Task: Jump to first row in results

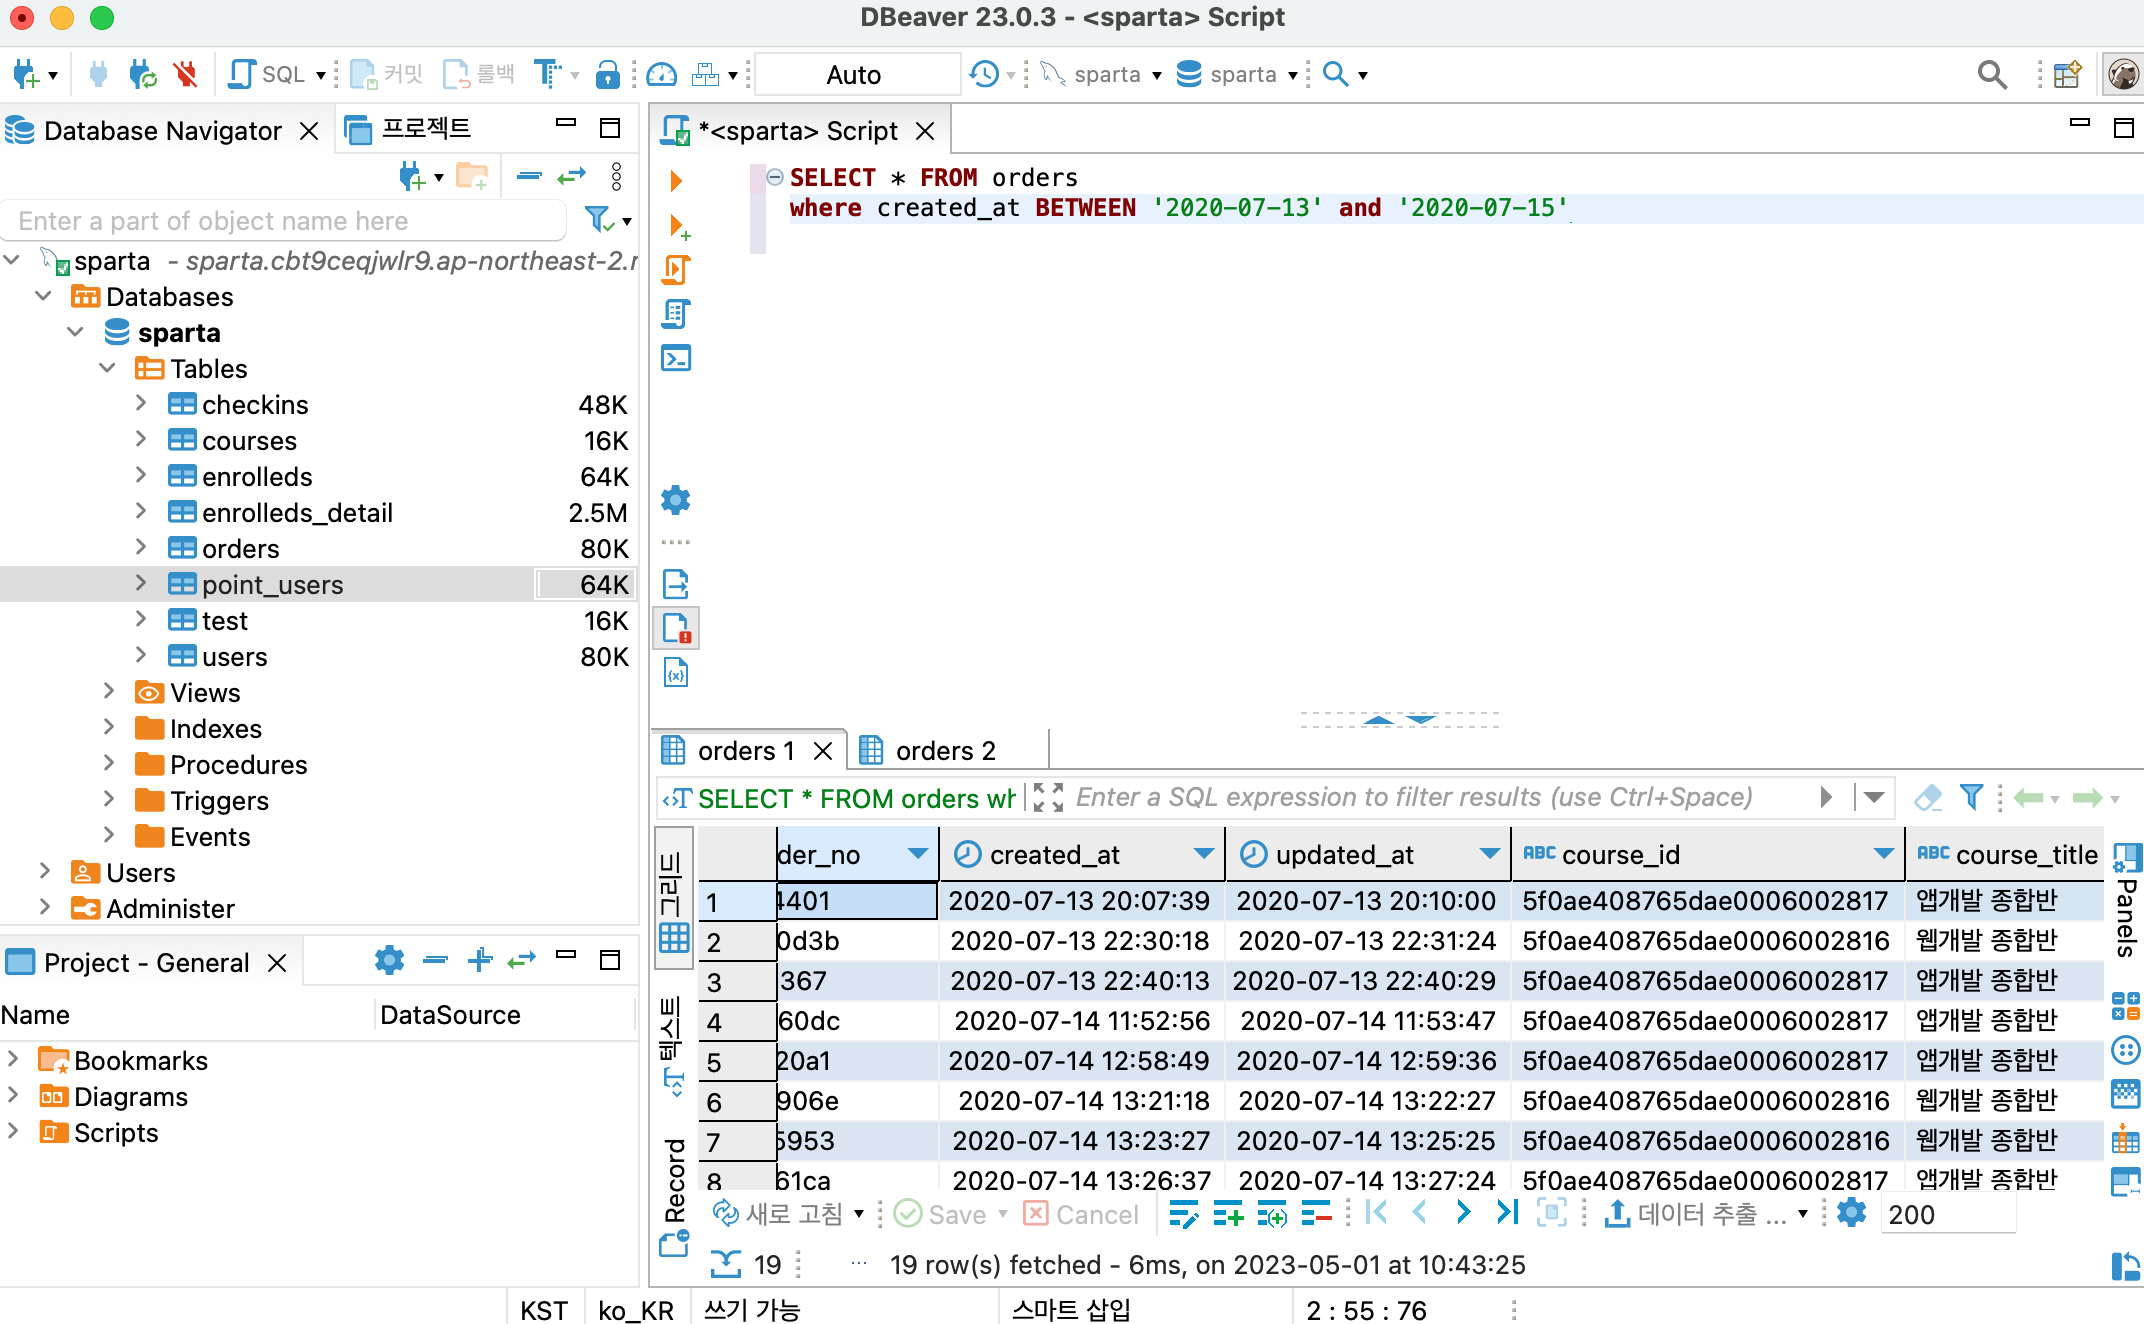Action: click(1376, 1213)
